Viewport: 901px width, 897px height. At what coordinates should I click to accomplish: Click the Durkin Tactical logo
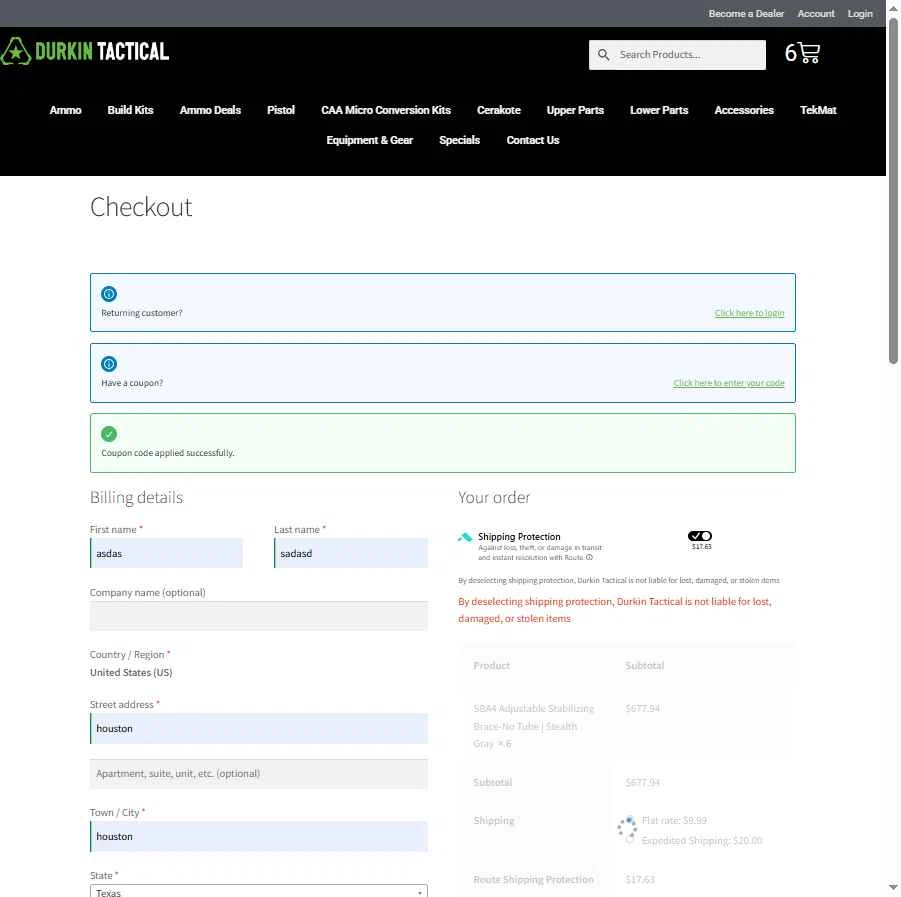pyautogui.click(x=84, y=52)
